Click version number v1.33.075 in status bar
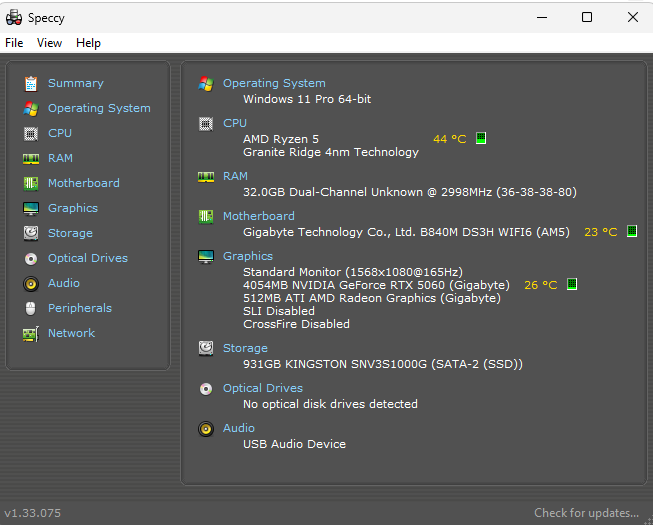Viewport: 653px width, 525px height. tap(32, 513)
